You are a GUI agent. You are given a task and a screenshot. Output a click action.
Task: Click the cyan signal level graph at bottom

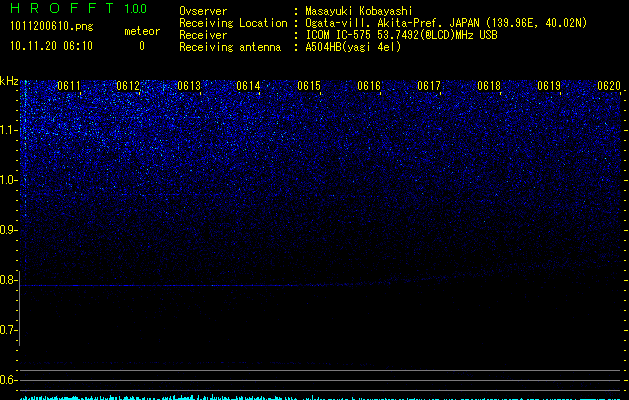point(320,398)
